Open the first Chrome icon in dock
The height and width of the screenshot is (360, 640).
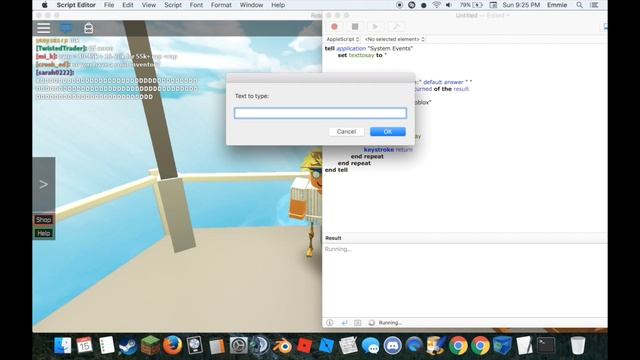[458, 346]
